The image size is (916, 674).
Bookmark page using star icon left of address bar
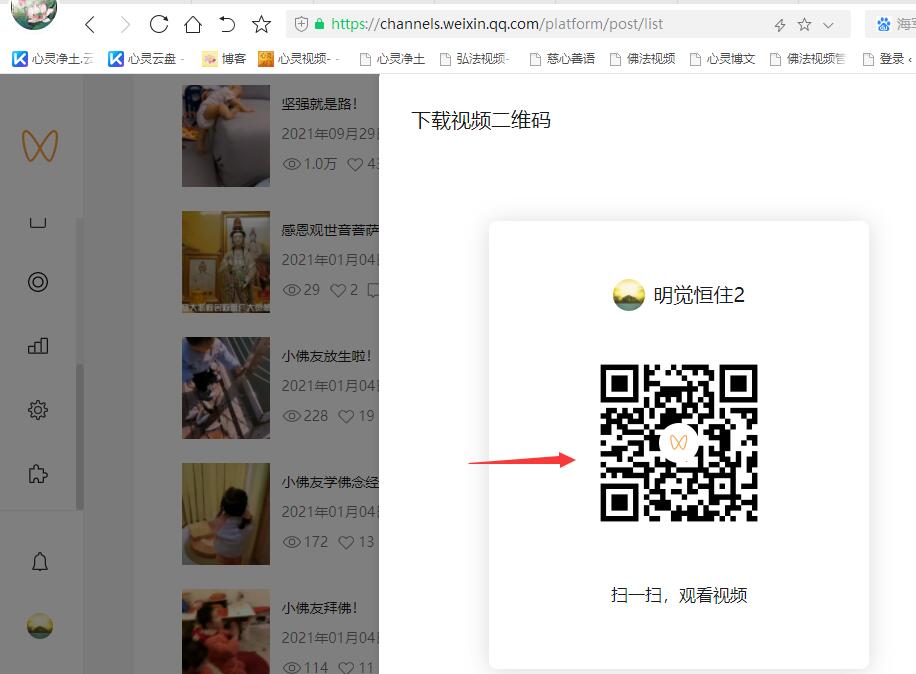[x=261, y=24]
